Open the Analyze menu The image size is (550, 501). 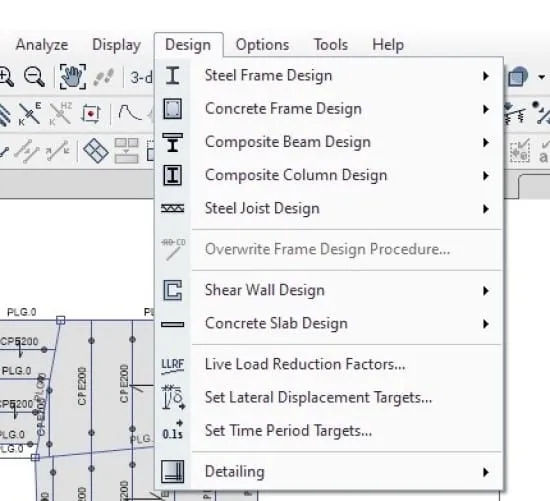42,45
